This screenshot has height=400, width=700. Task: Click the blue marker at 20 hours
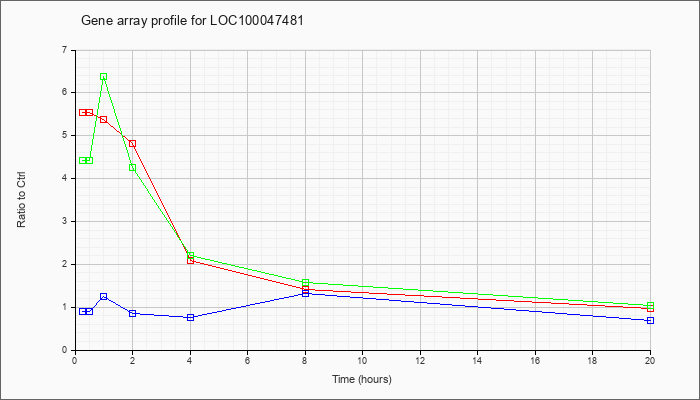point(650,321)
